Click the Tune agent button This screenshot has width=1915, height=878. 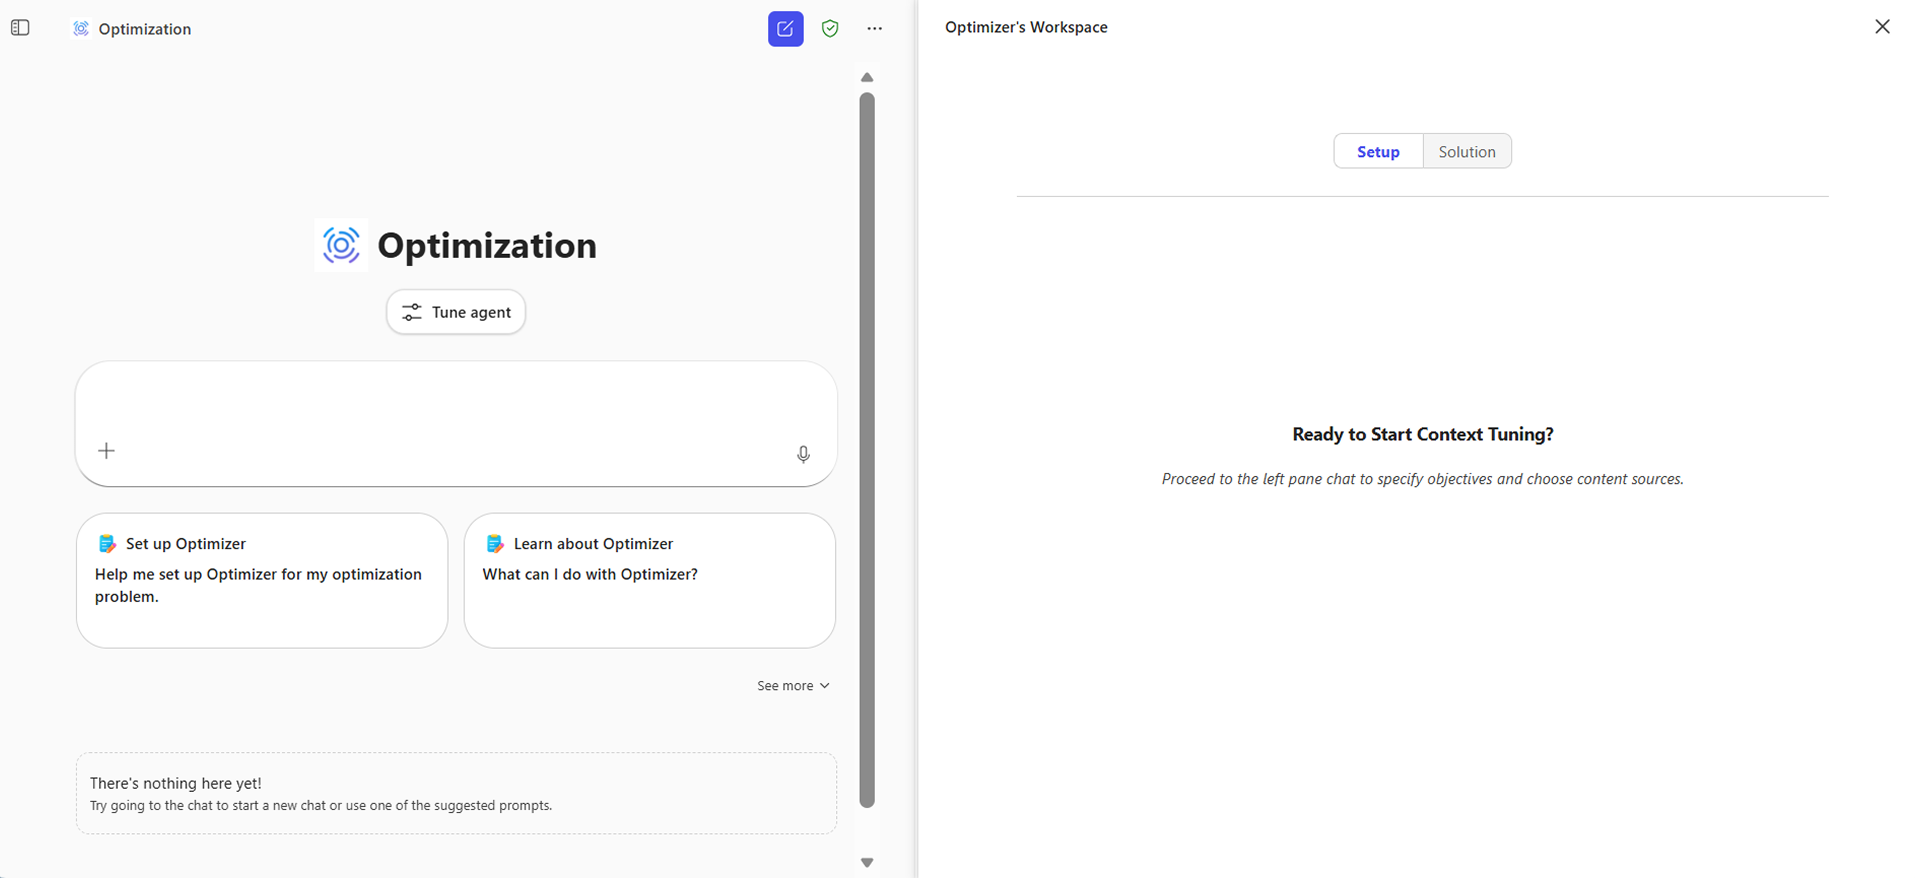(456, 312)
